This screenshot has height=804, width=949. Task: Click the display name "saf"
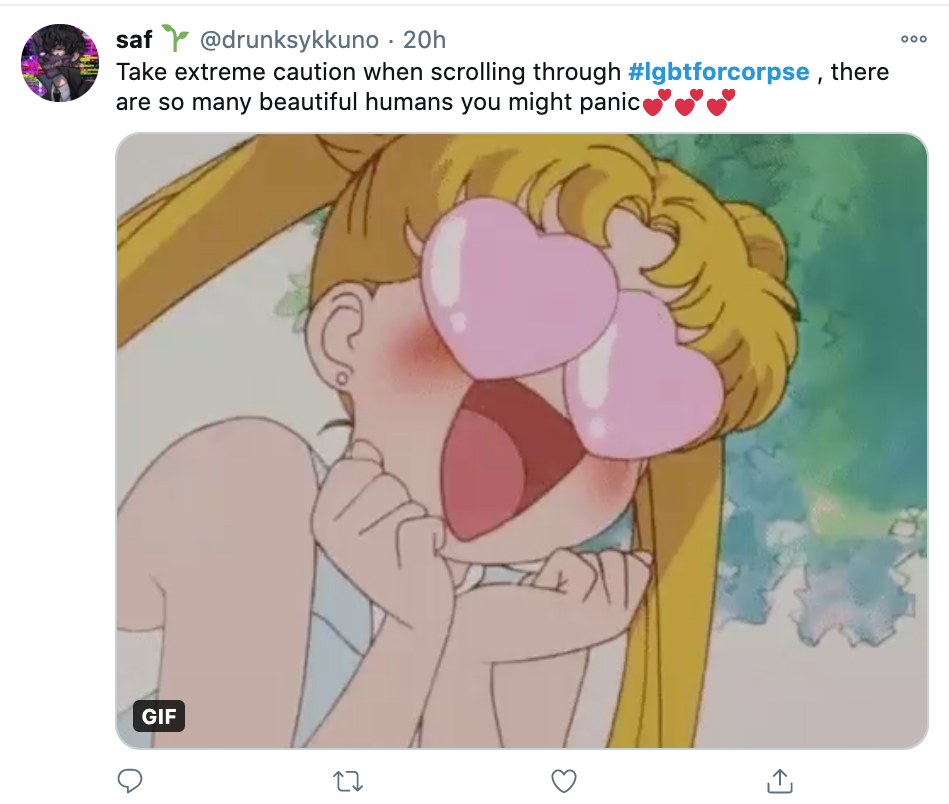coord(134,40)
